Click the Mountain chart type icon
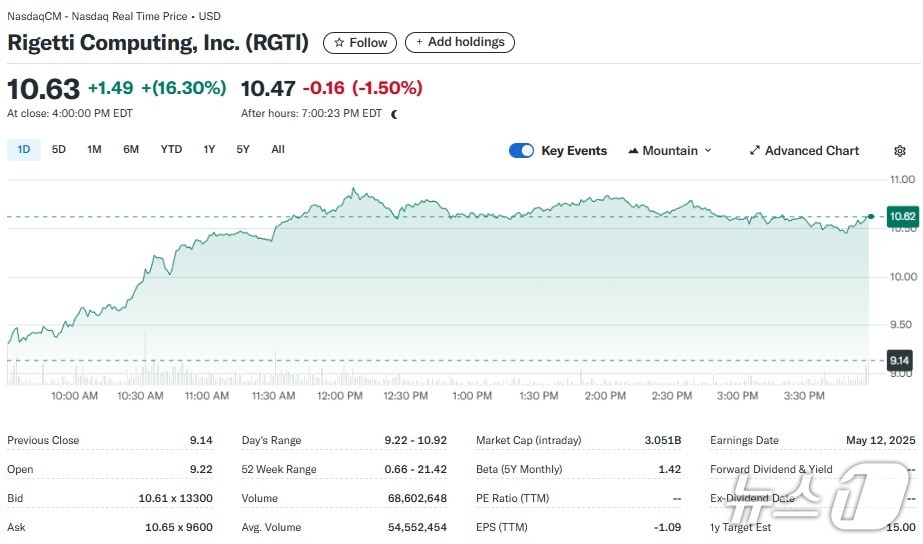The width and height of the screenshot is (923, 544). [x=633, y=151]
